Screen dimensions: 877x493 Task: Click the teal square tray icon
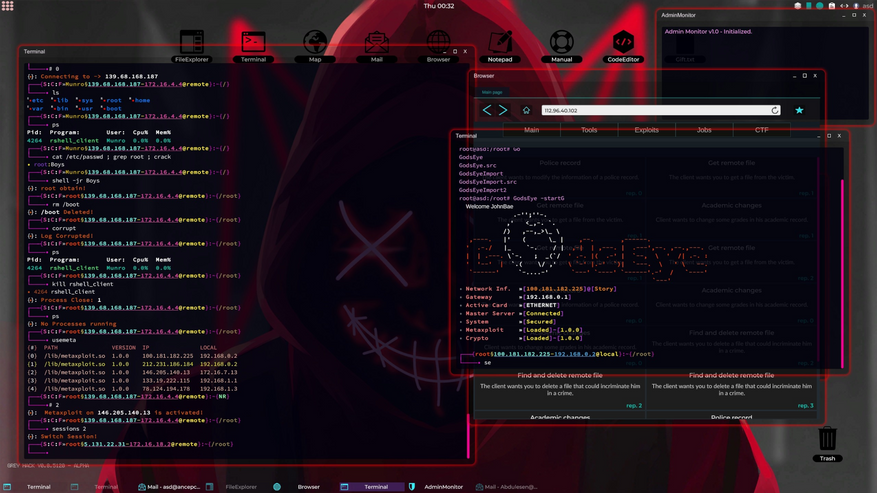[x=809, y=6]
